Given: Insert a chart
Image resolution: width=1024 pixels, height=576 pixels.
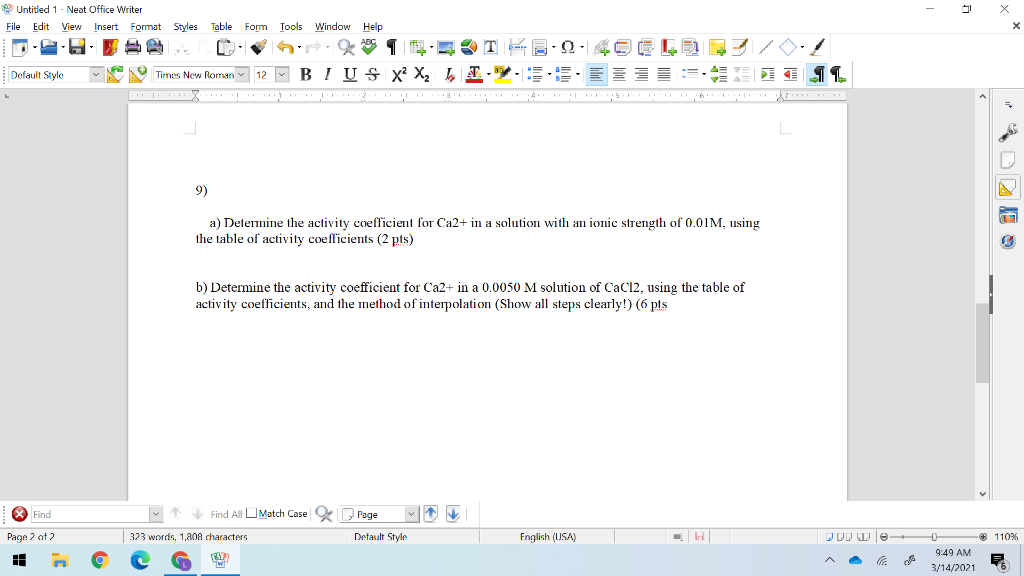Looking at the screenshot, I should tap(469, 47).
